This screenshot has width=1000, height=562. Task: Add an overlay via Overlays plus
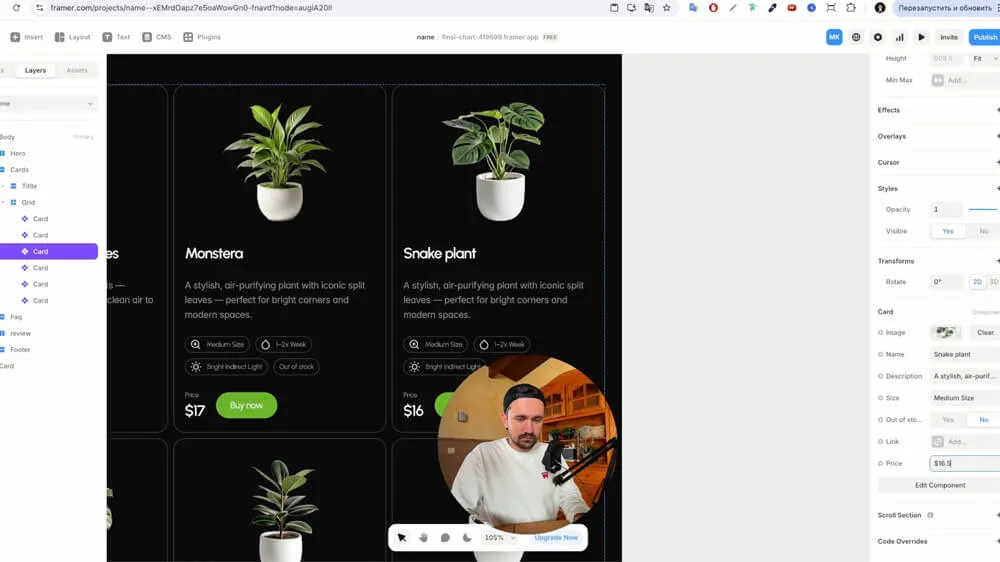(x=997, y=137)
